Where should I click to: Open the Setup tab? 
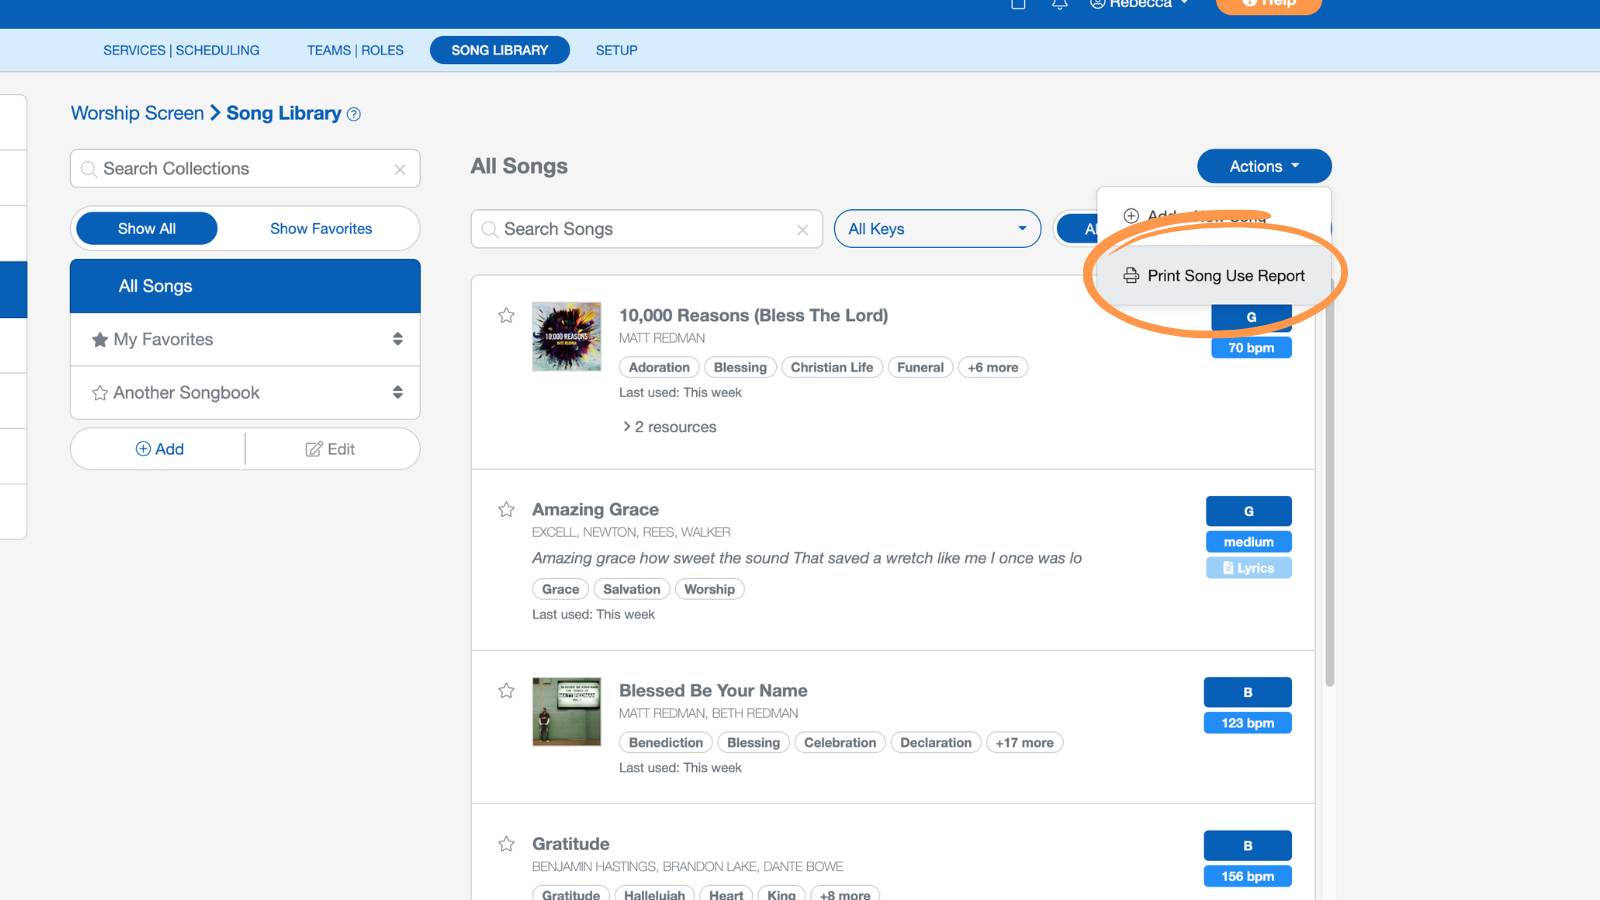(616, 50)
